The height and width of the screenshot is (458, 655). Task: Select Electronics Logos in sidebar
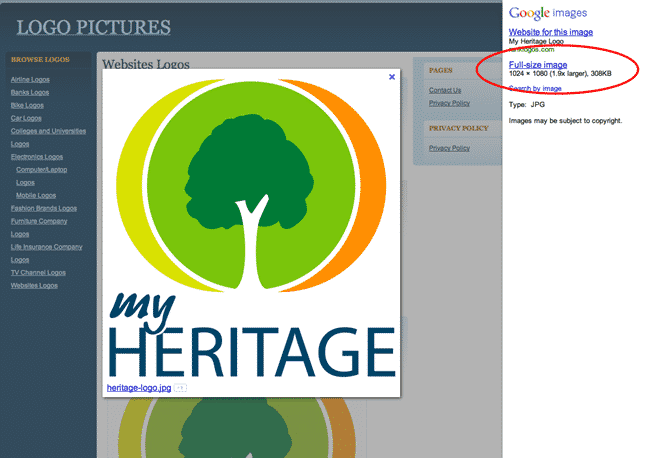pos(37,157)
